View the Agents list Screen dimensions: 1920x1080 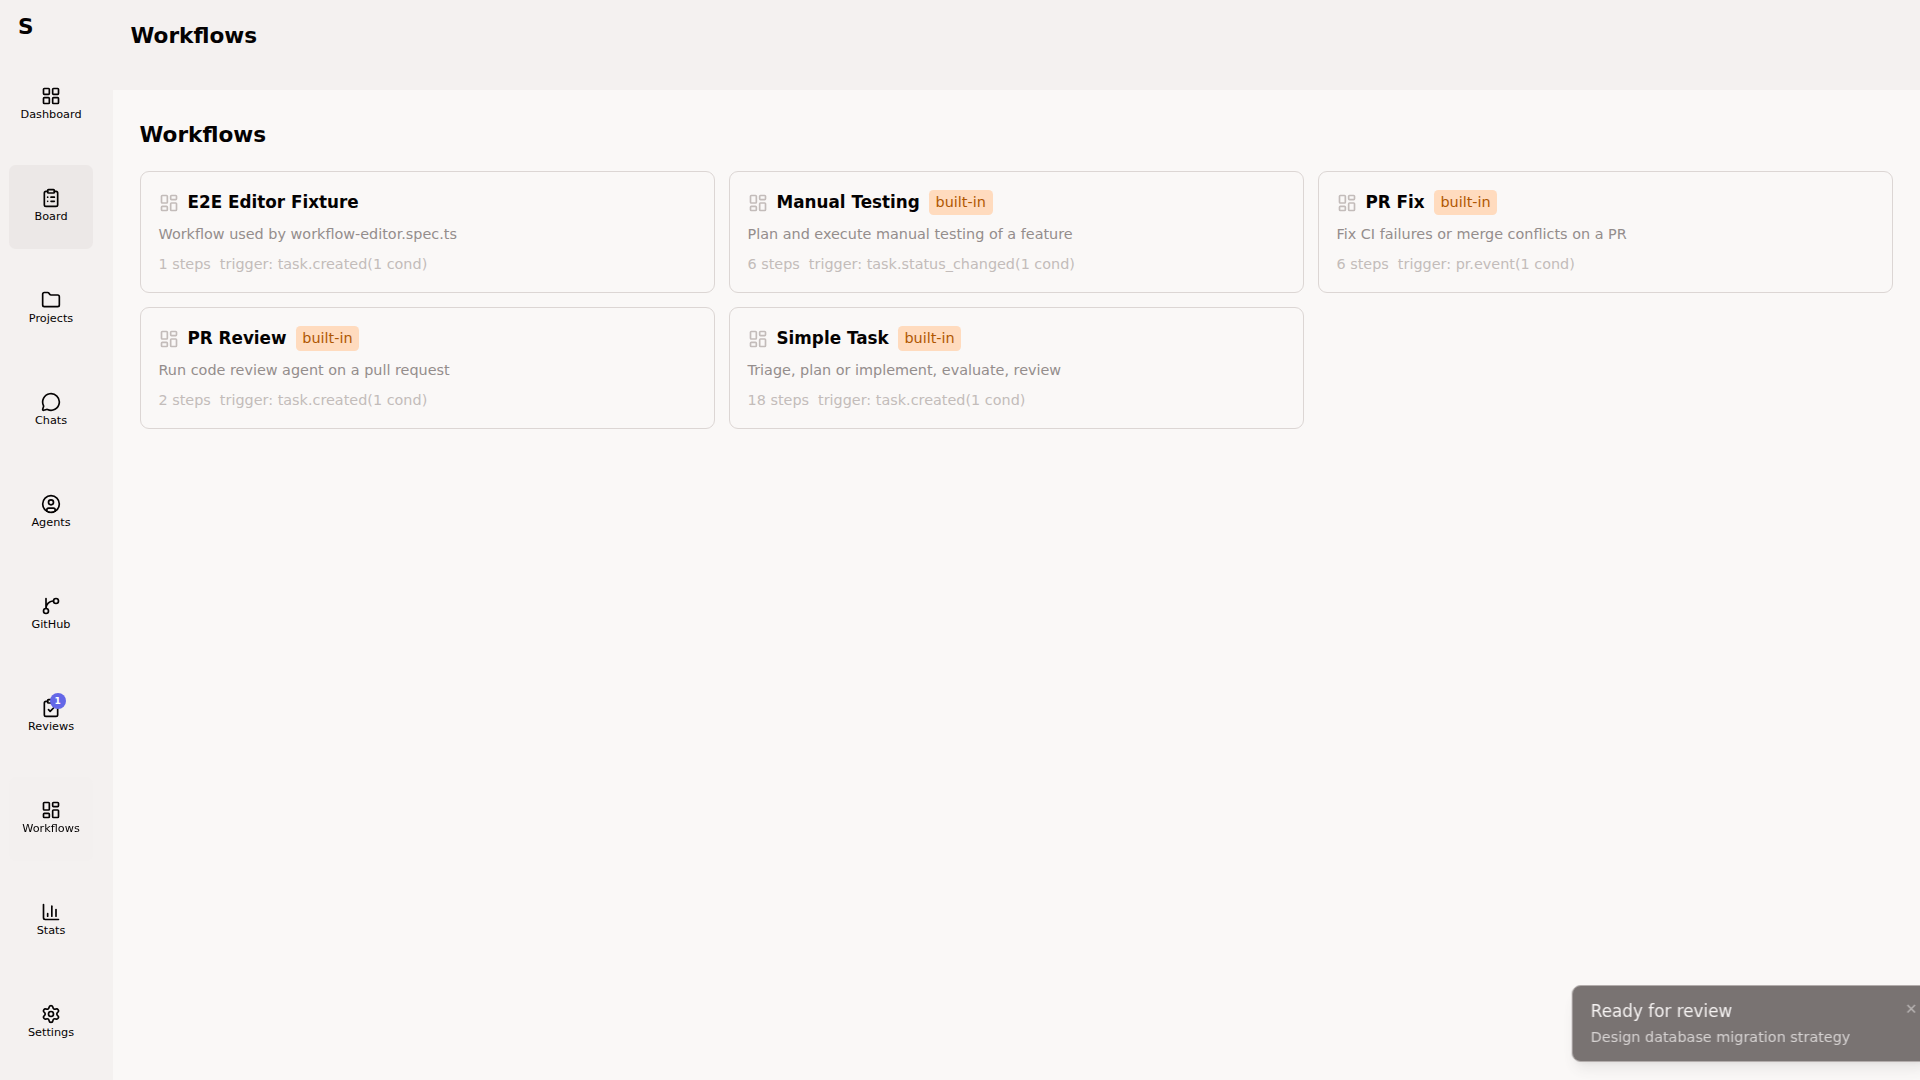(x=50, y=511)
